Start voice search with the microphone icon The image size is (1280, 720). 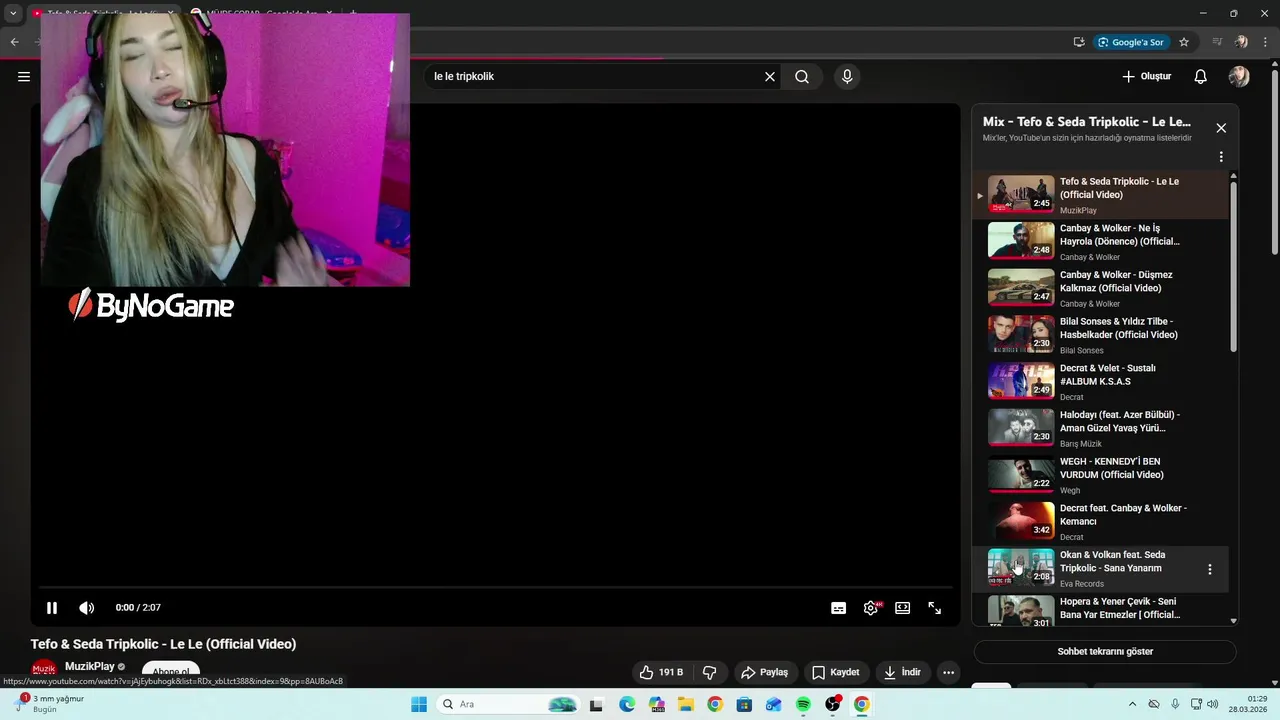pos(847,76)
